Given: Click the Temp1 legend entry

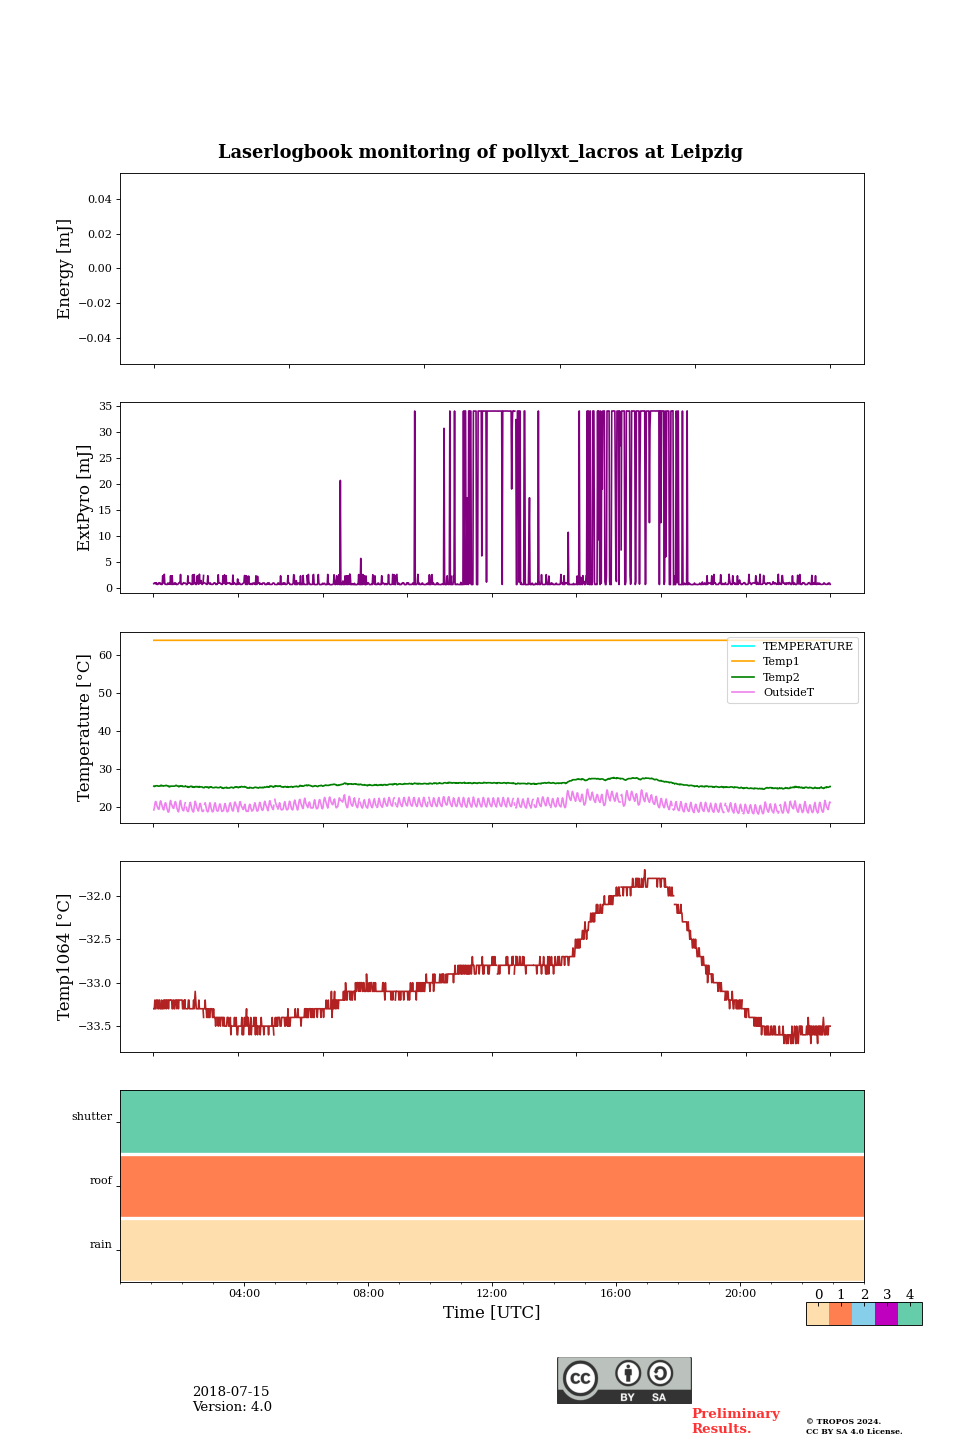Looking at the screenshot, I should [766, 662].
